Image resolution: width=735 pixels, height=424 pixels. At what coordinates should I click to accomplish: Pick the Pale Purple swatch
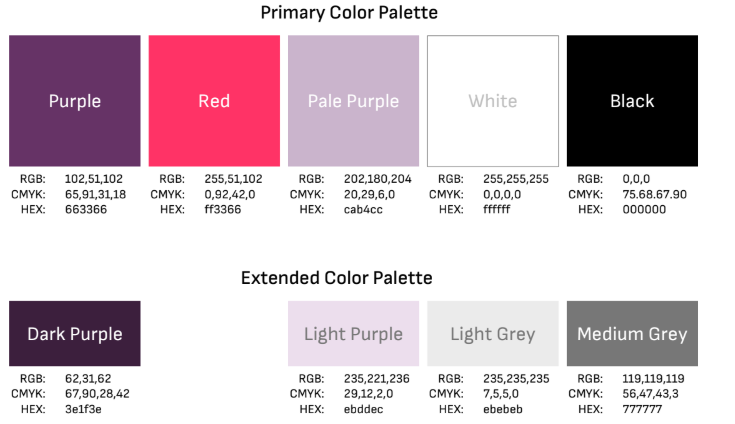tap(353, 101)
